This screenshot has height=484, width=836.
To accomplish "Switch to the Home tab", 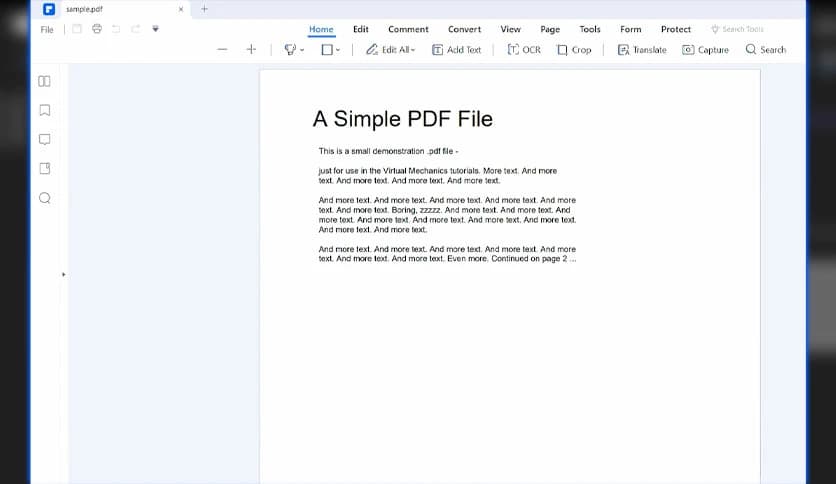I will click(321, 29).
